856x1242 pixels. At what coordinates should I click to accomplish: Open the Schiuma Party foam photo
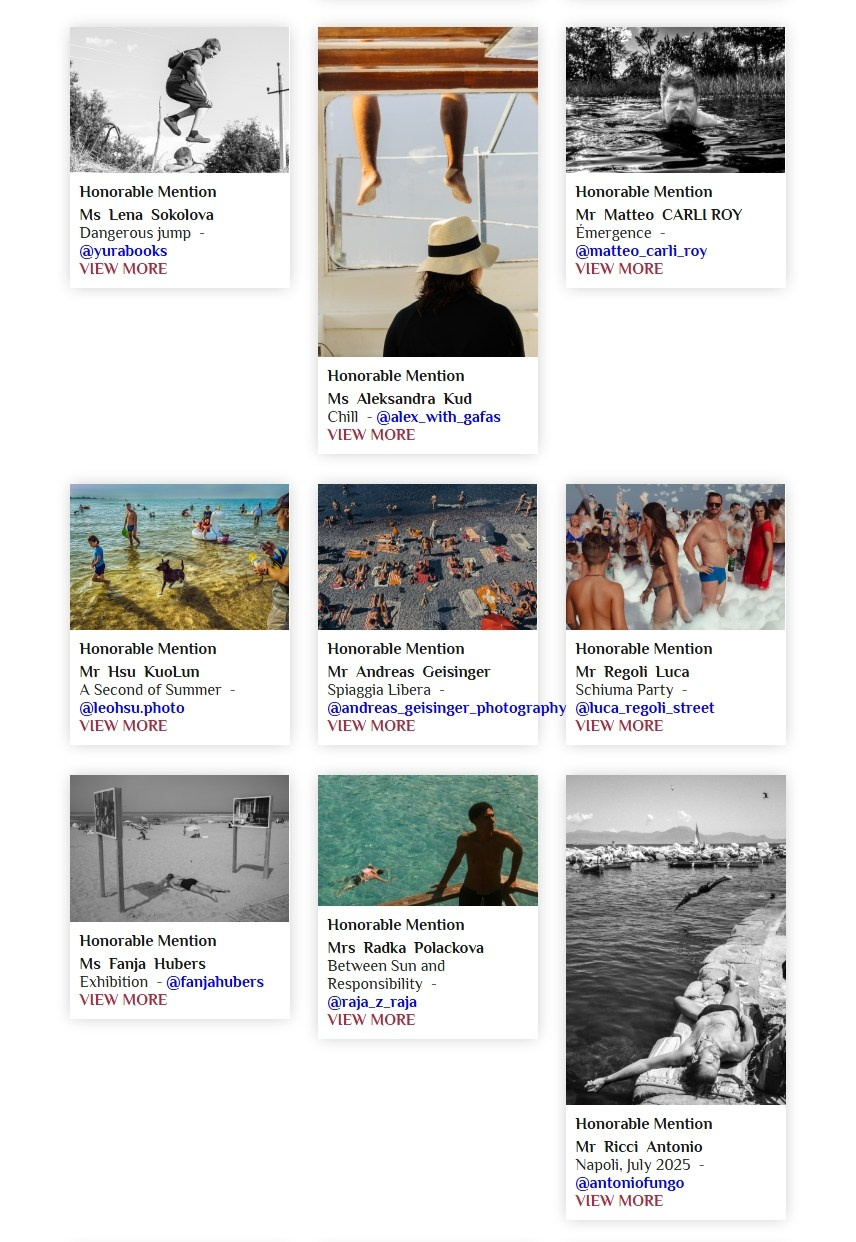pos(675,557)
